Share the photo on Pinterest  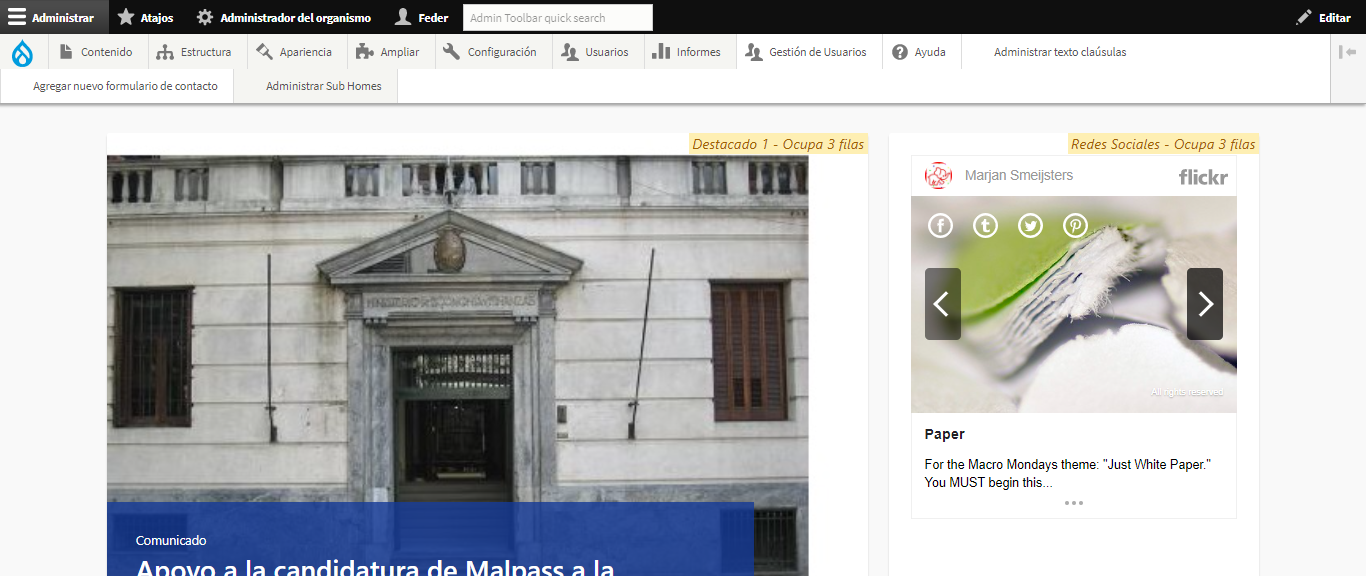[1075, 226]
